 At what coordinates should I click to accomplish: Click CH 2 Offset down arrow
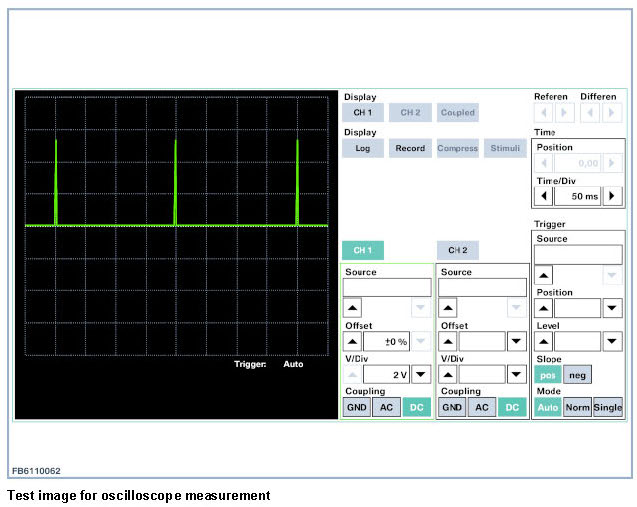tap(516, 341)
